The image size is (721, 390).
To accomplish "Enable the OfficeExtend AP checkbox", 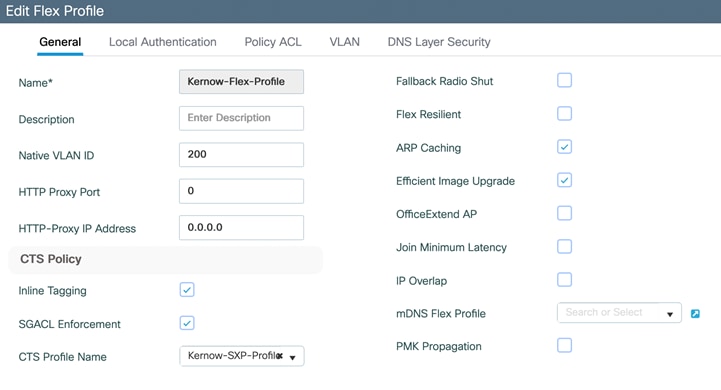I will point(564,213).
